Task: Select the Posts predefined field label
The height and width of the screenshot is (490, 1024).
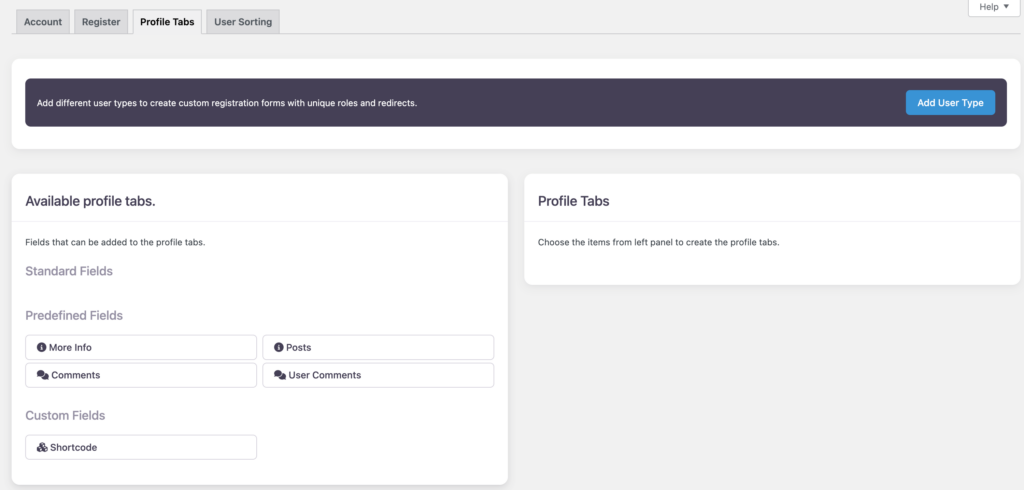Action: point(298,348)
